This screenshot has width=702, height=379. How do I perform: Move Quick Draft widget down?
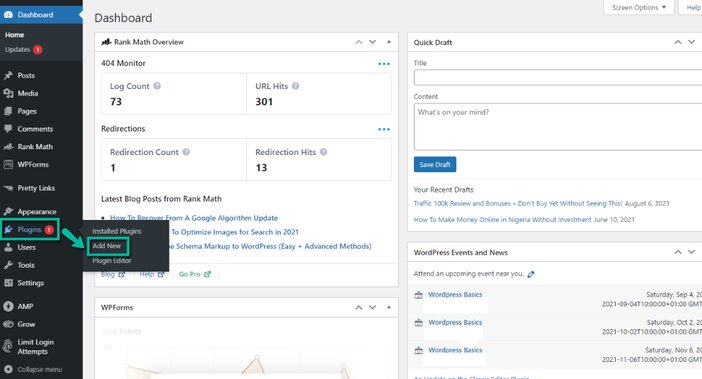point(692,42)
